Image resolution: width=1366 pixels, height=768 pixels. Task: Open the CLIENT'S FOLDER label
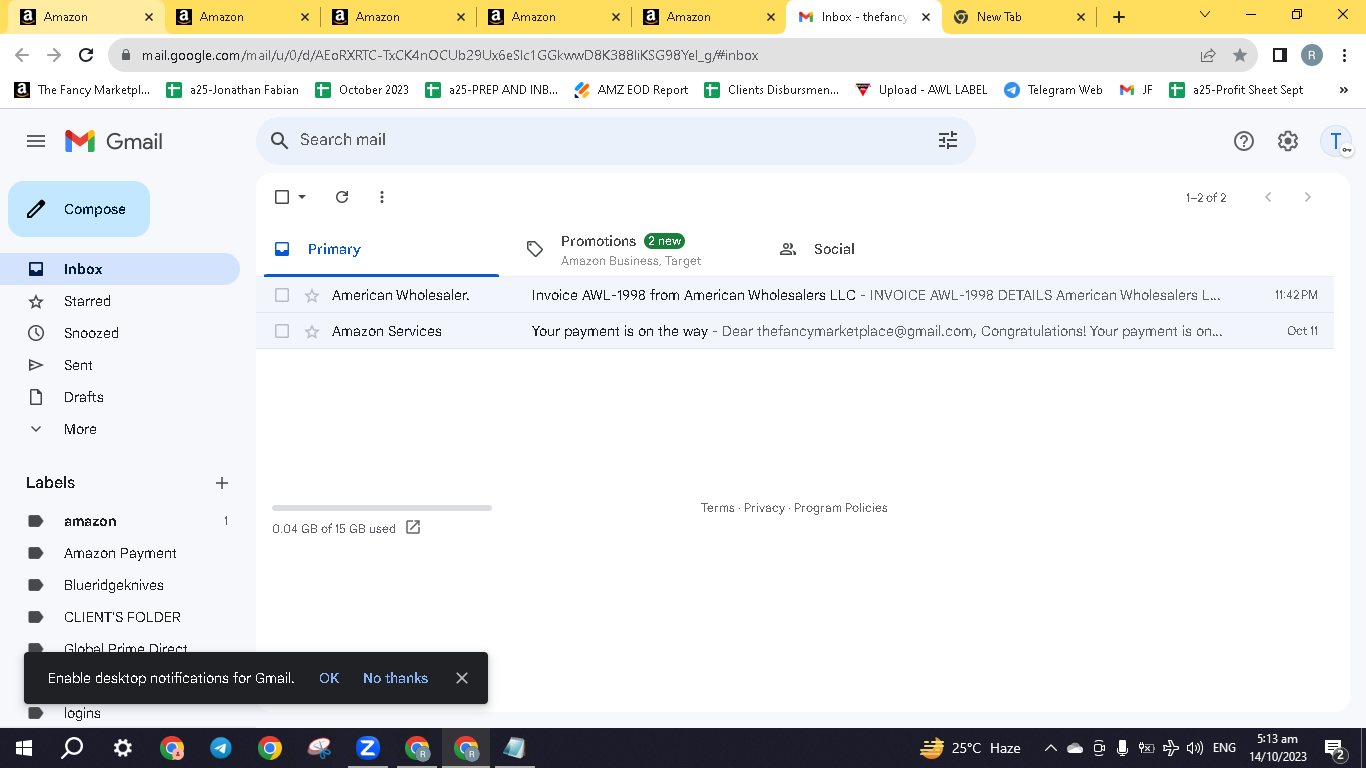[x=120, y=617]
